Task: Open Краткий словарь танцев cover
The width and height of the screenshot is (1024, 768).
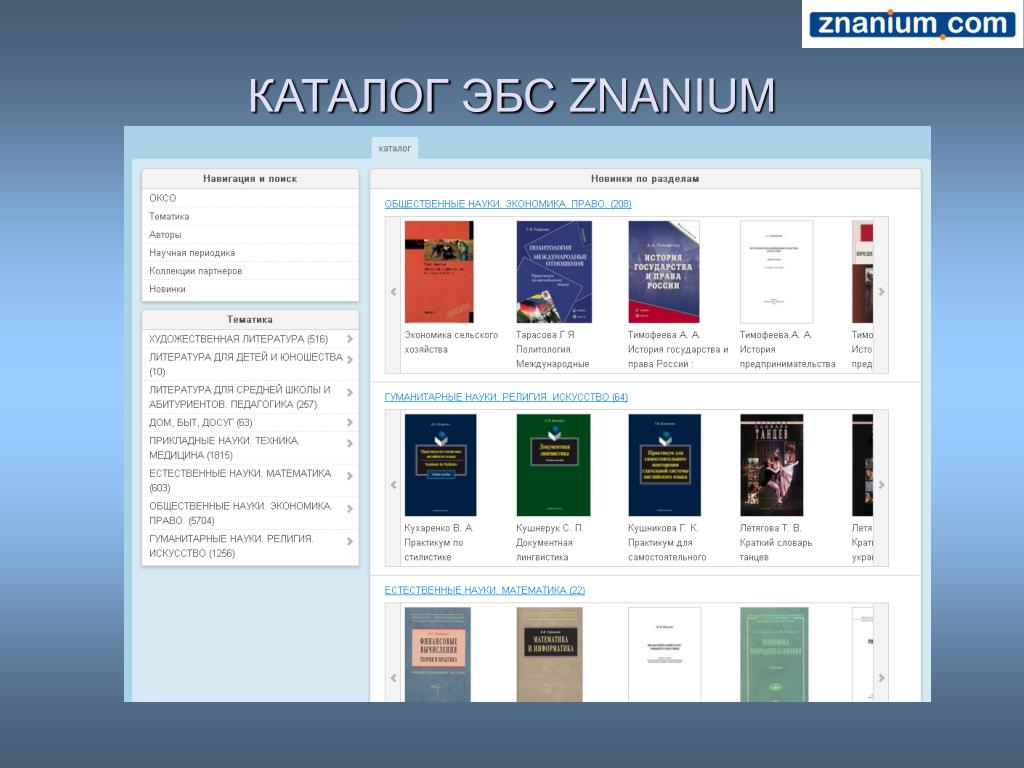Action: point(771,465)
